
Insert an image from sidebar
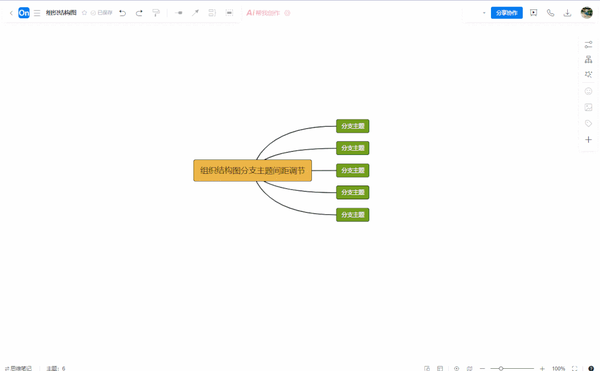coord(589,107)
